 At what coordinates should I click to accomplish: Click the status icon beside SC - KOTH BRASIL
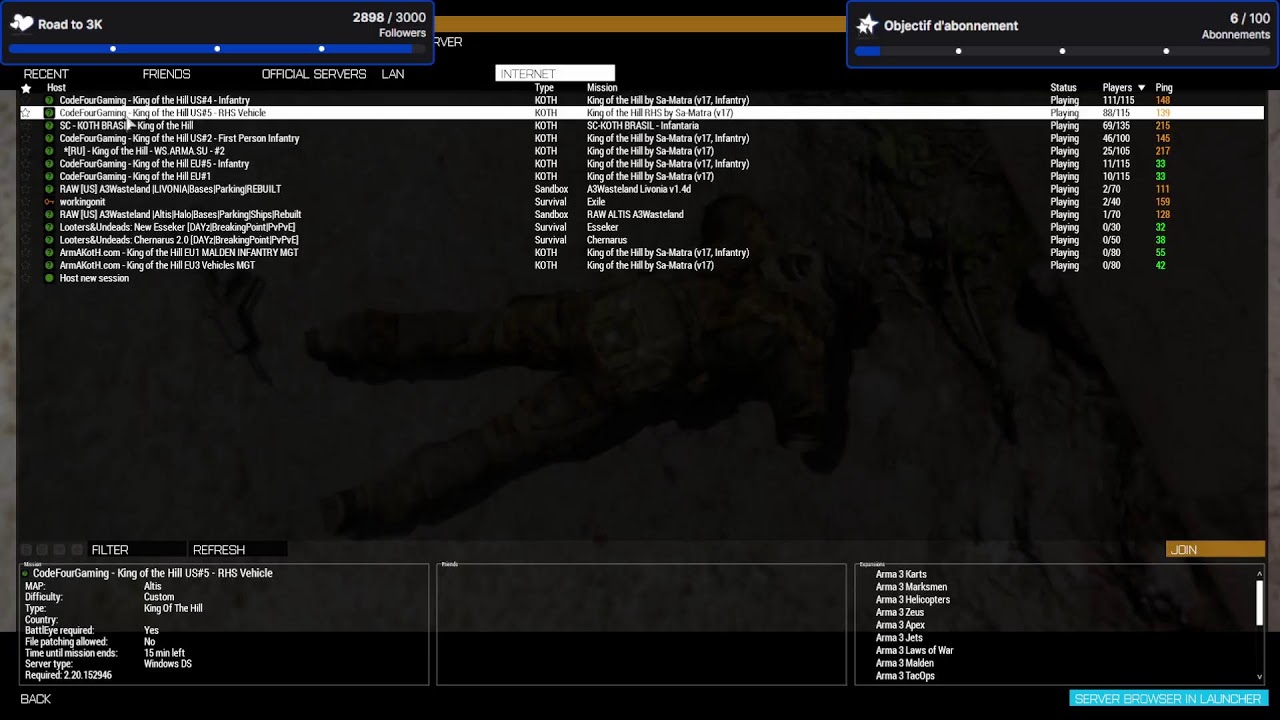(x=49, y=126)
